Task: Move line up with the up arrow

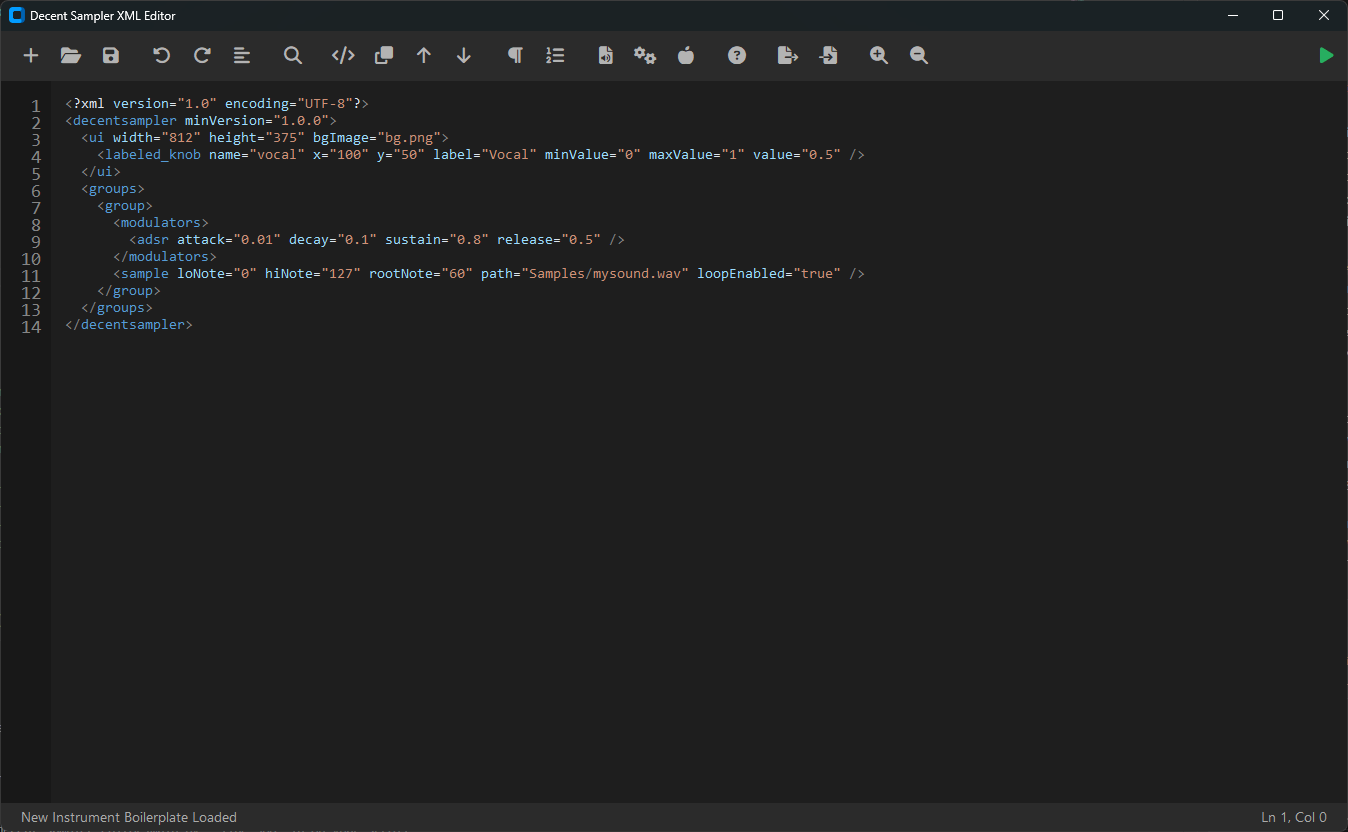Action: point(424,56)
